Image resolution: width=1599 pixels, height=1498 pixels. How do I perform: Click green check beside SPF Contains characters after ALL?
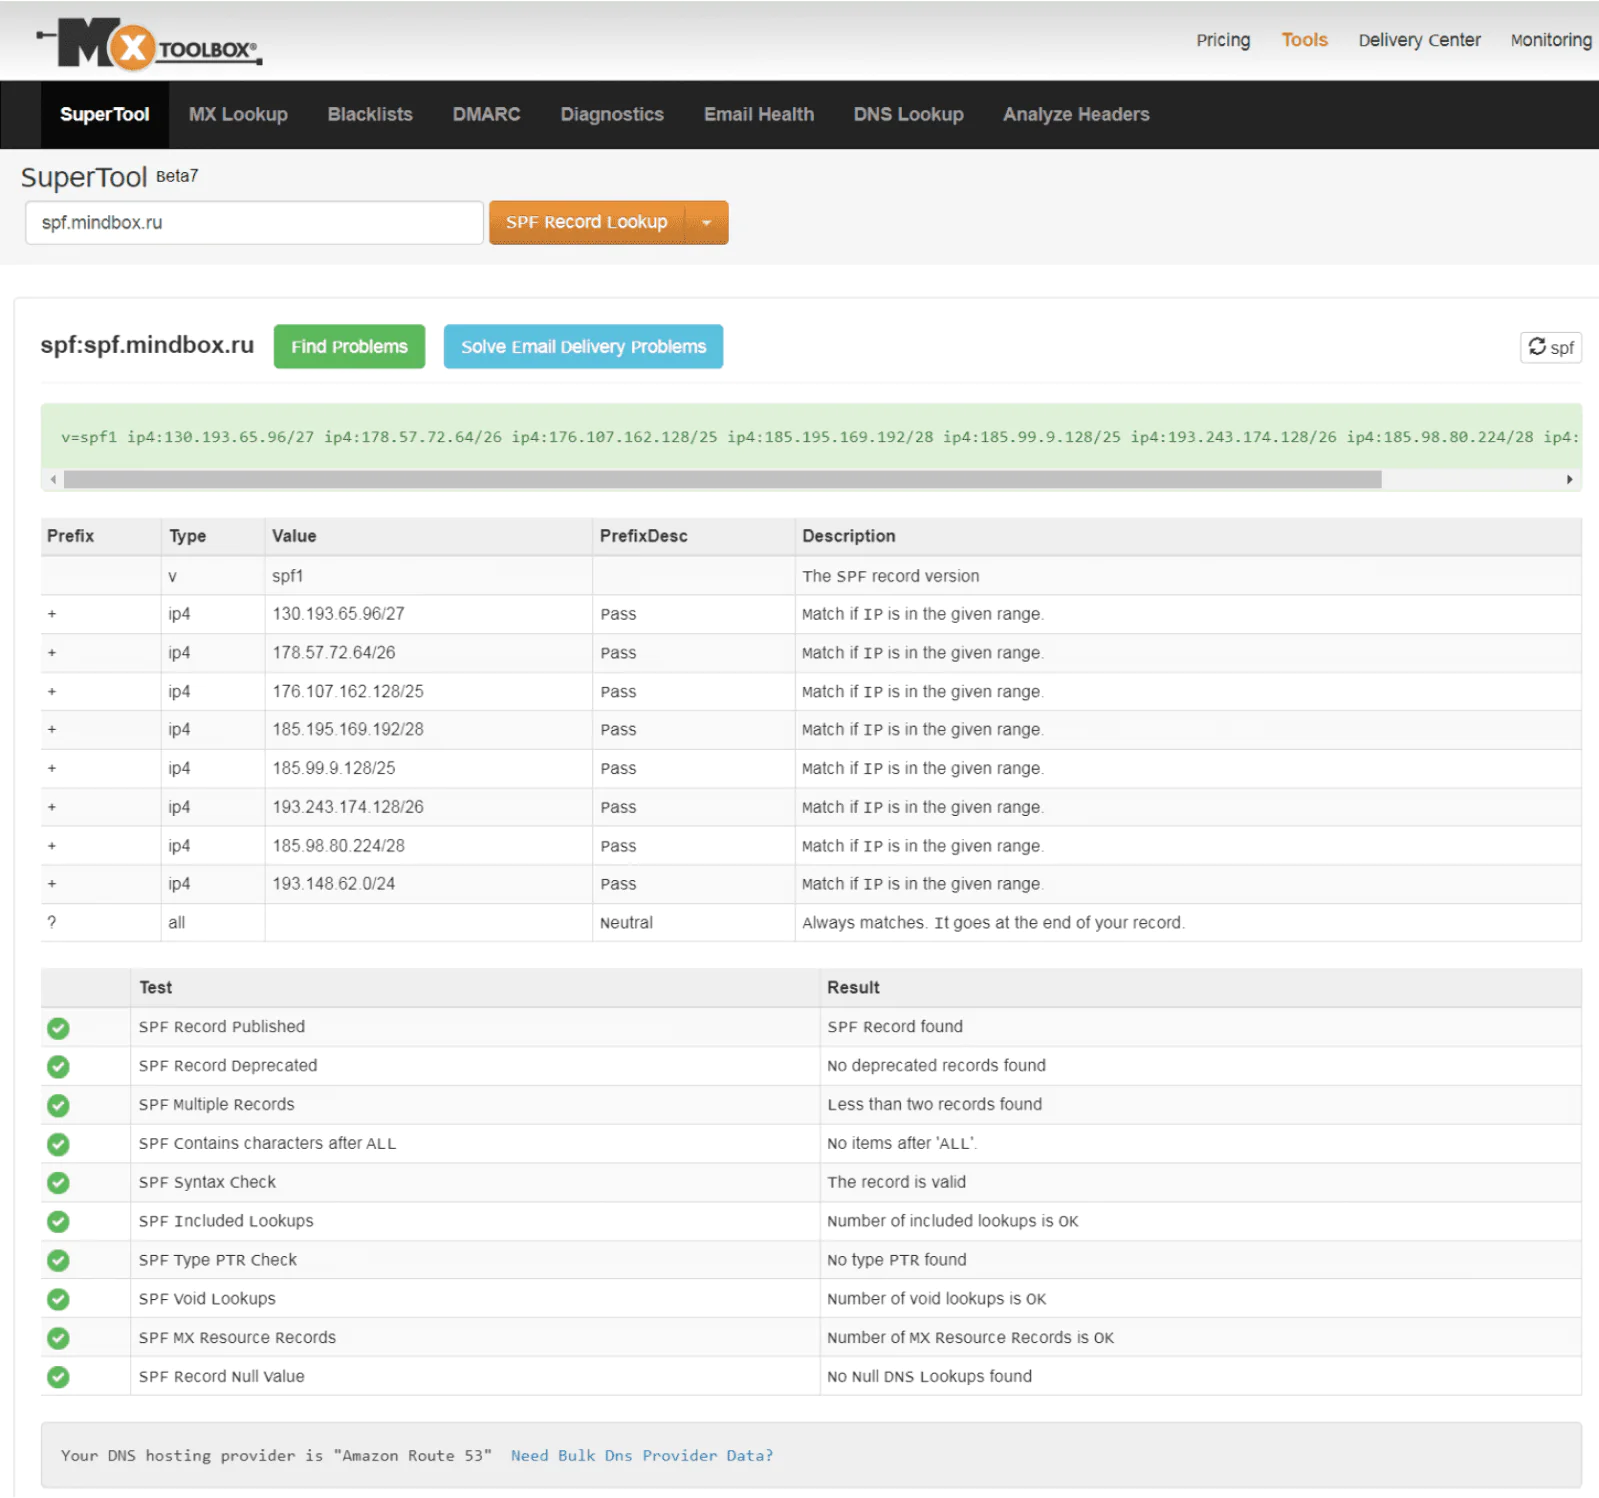click(x=58, y=1144)
